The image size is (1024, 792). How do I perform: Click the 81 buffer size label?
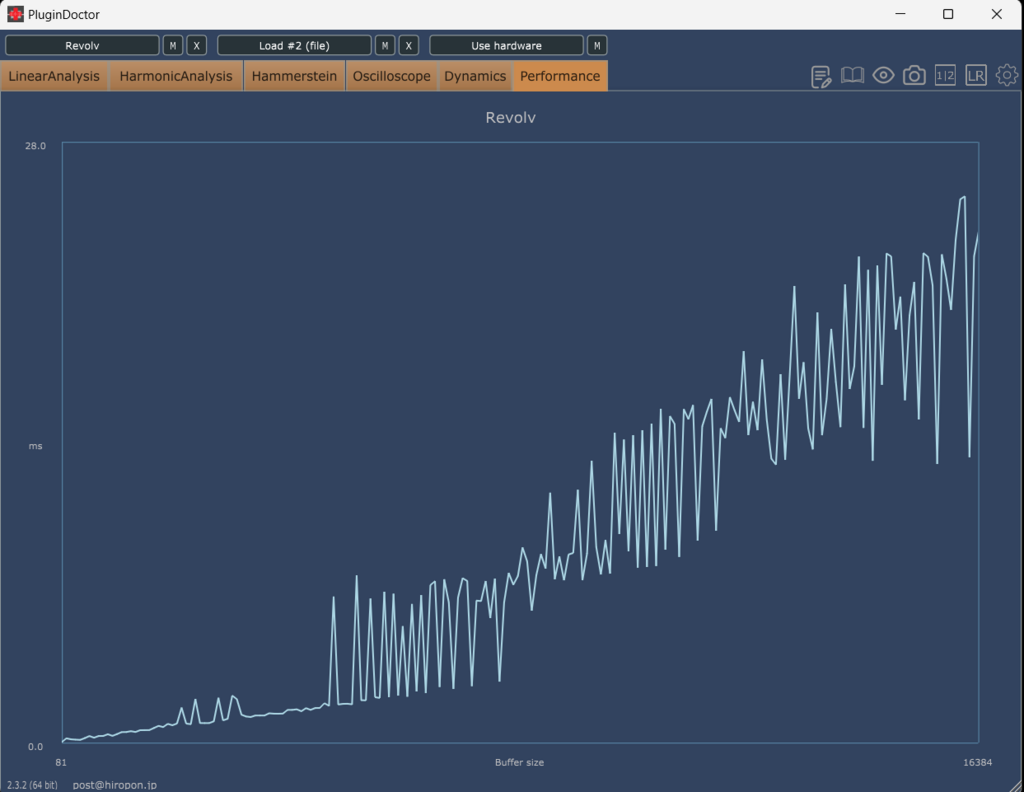click(61, 762)
